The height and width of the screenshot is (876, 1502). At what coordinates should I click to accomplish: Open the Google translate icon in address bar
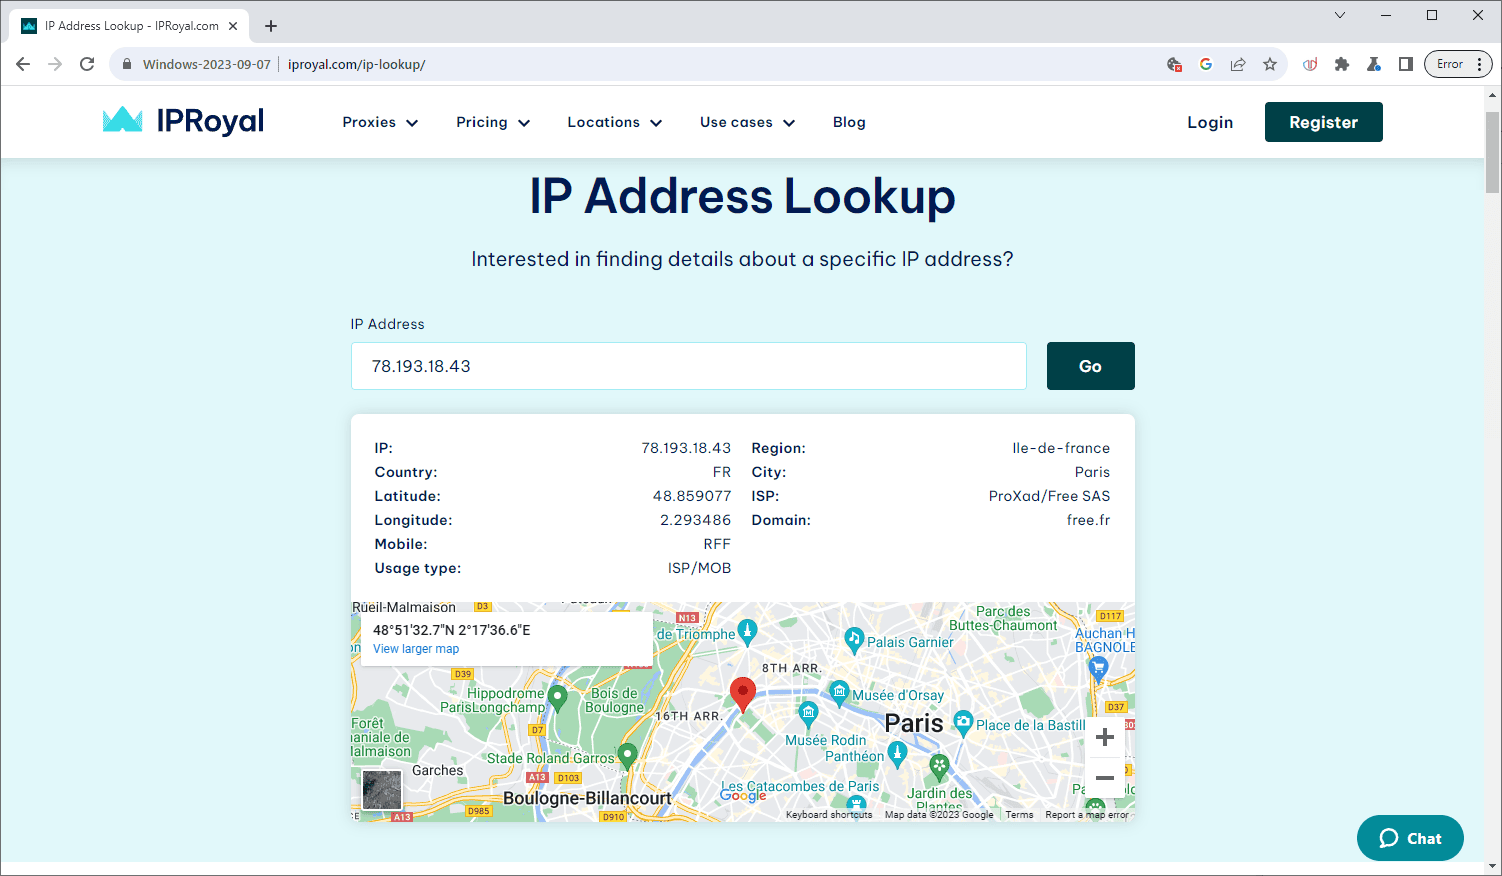1206,64
